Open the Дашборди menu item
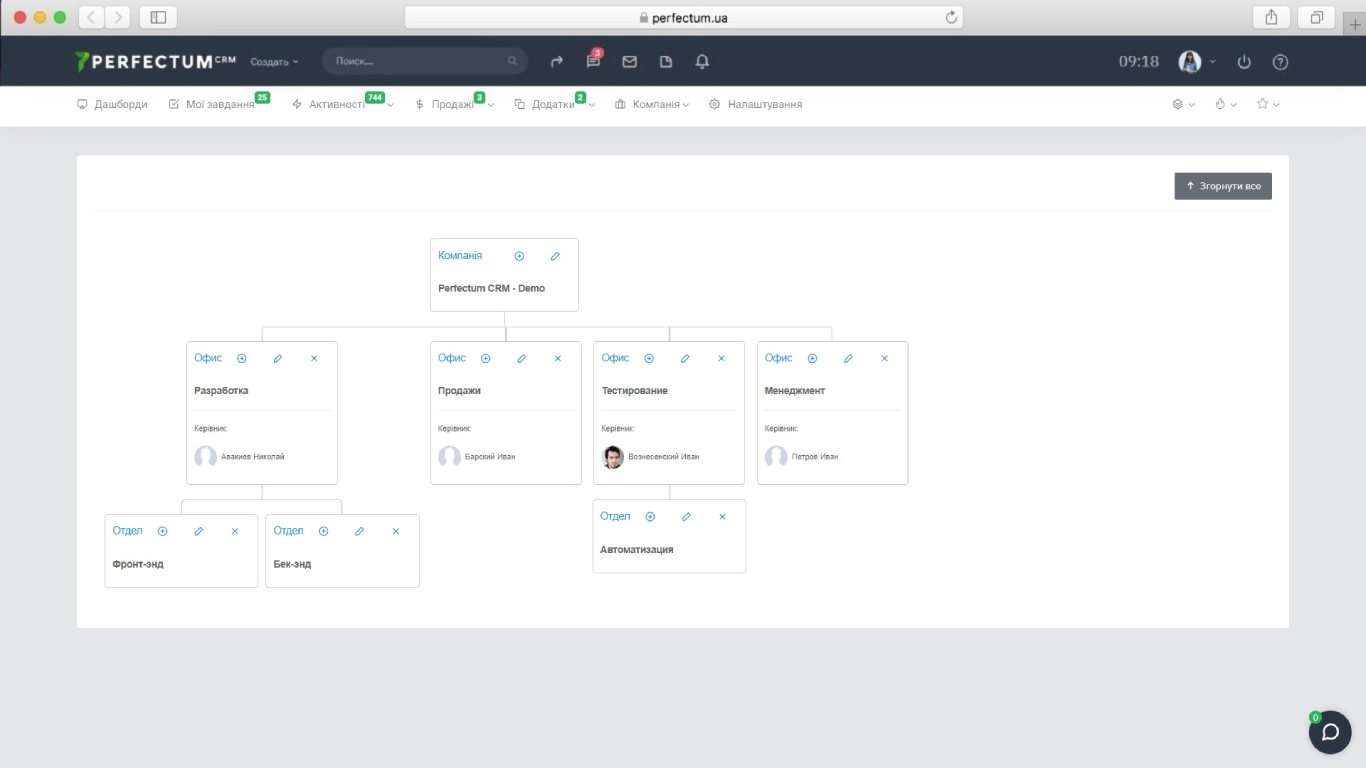Image resolution: width=1366 pixels, height=768 pixels. click(112, 104)
